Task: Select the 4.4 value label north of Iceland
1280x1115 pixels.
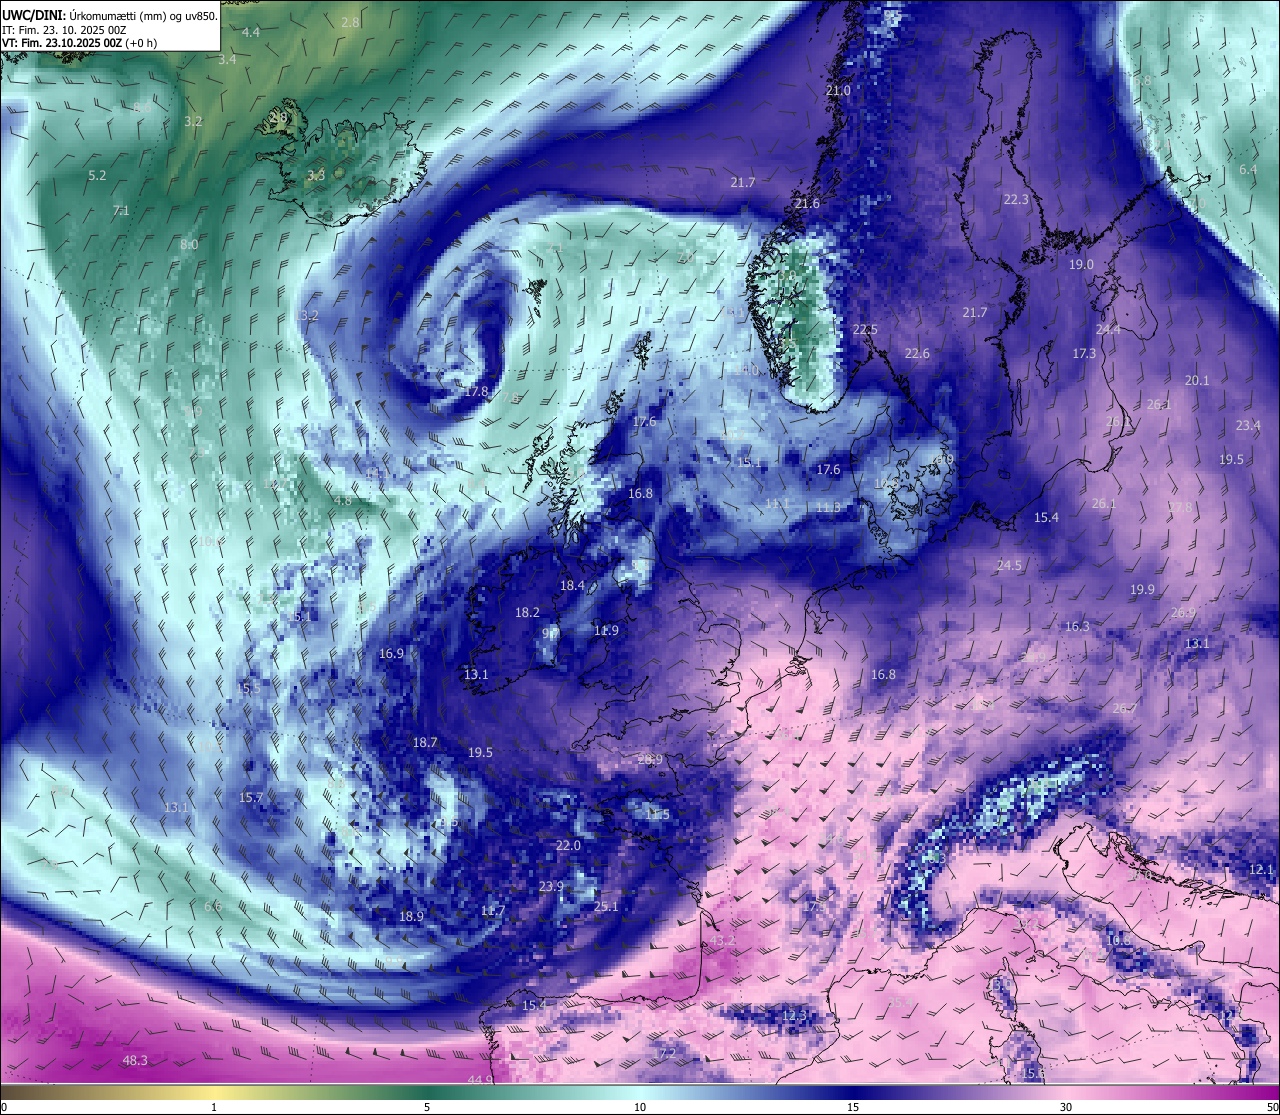Action: (251, 33)
